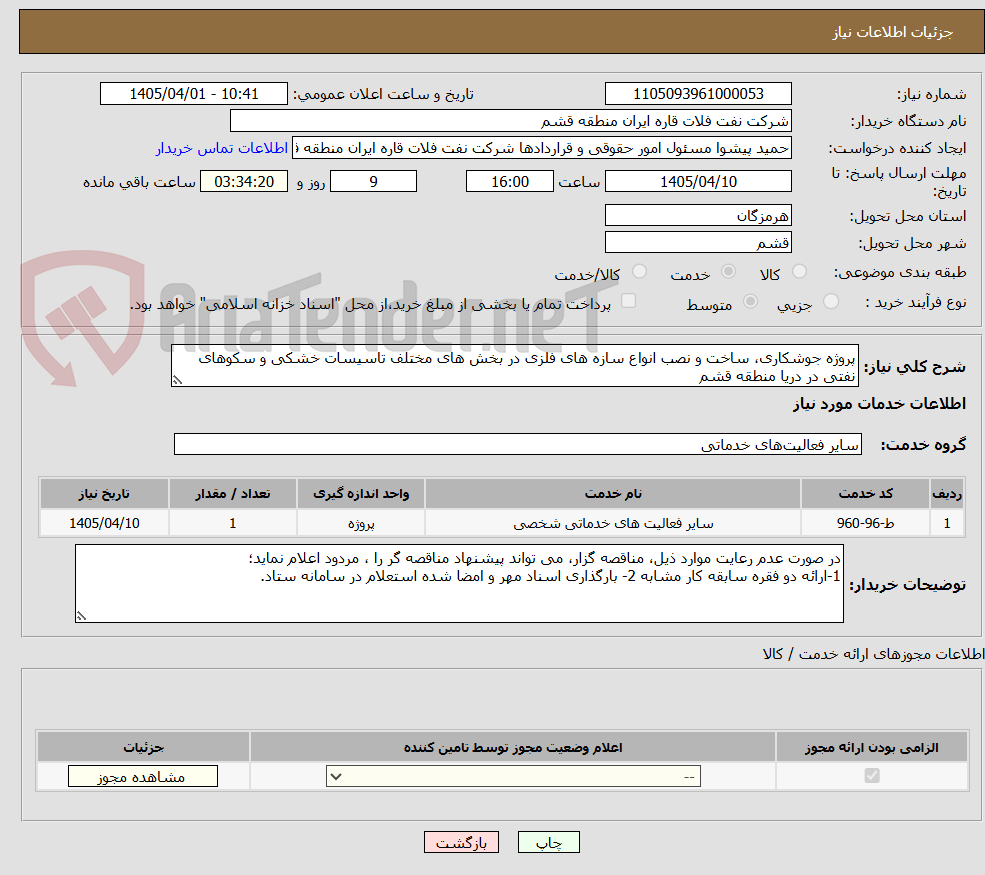985x875 pixels.
Task: Select the خدمت radio button
Action: [x=728, y=271]
